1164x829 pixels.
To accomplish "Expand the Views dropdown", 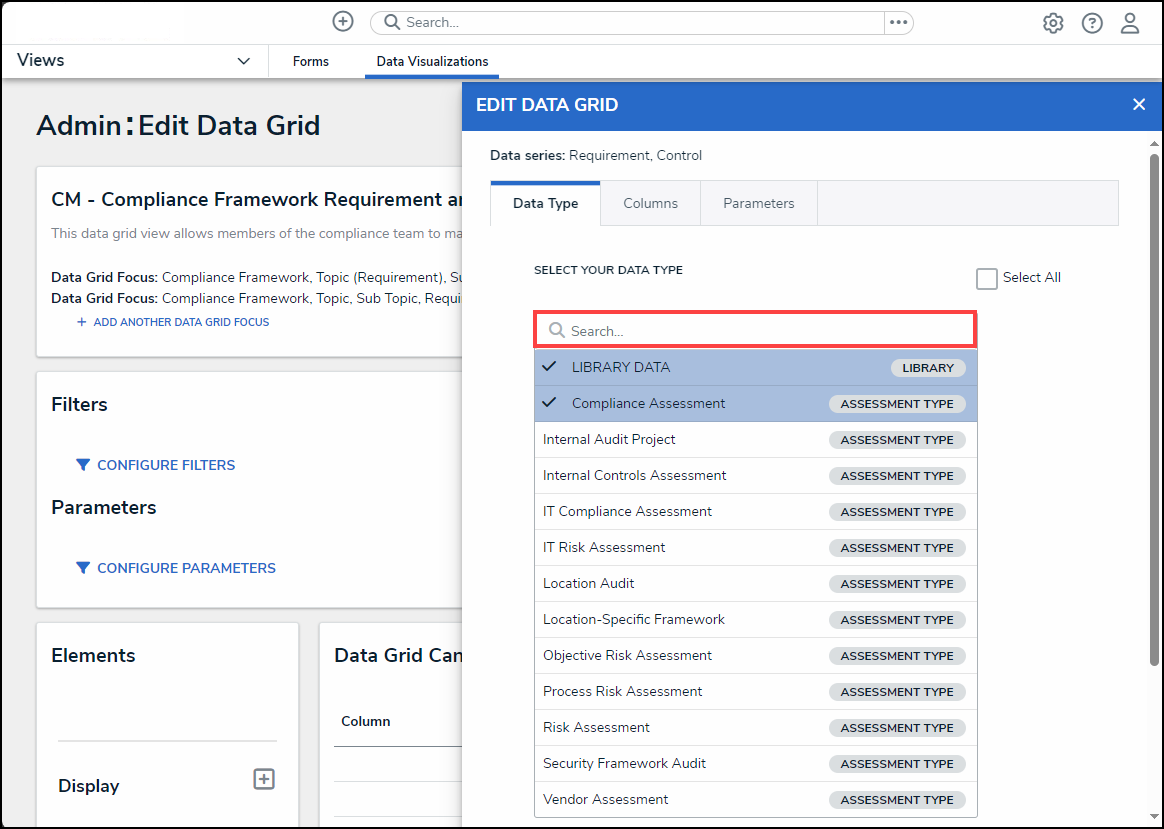I will [x=243, y=61].
